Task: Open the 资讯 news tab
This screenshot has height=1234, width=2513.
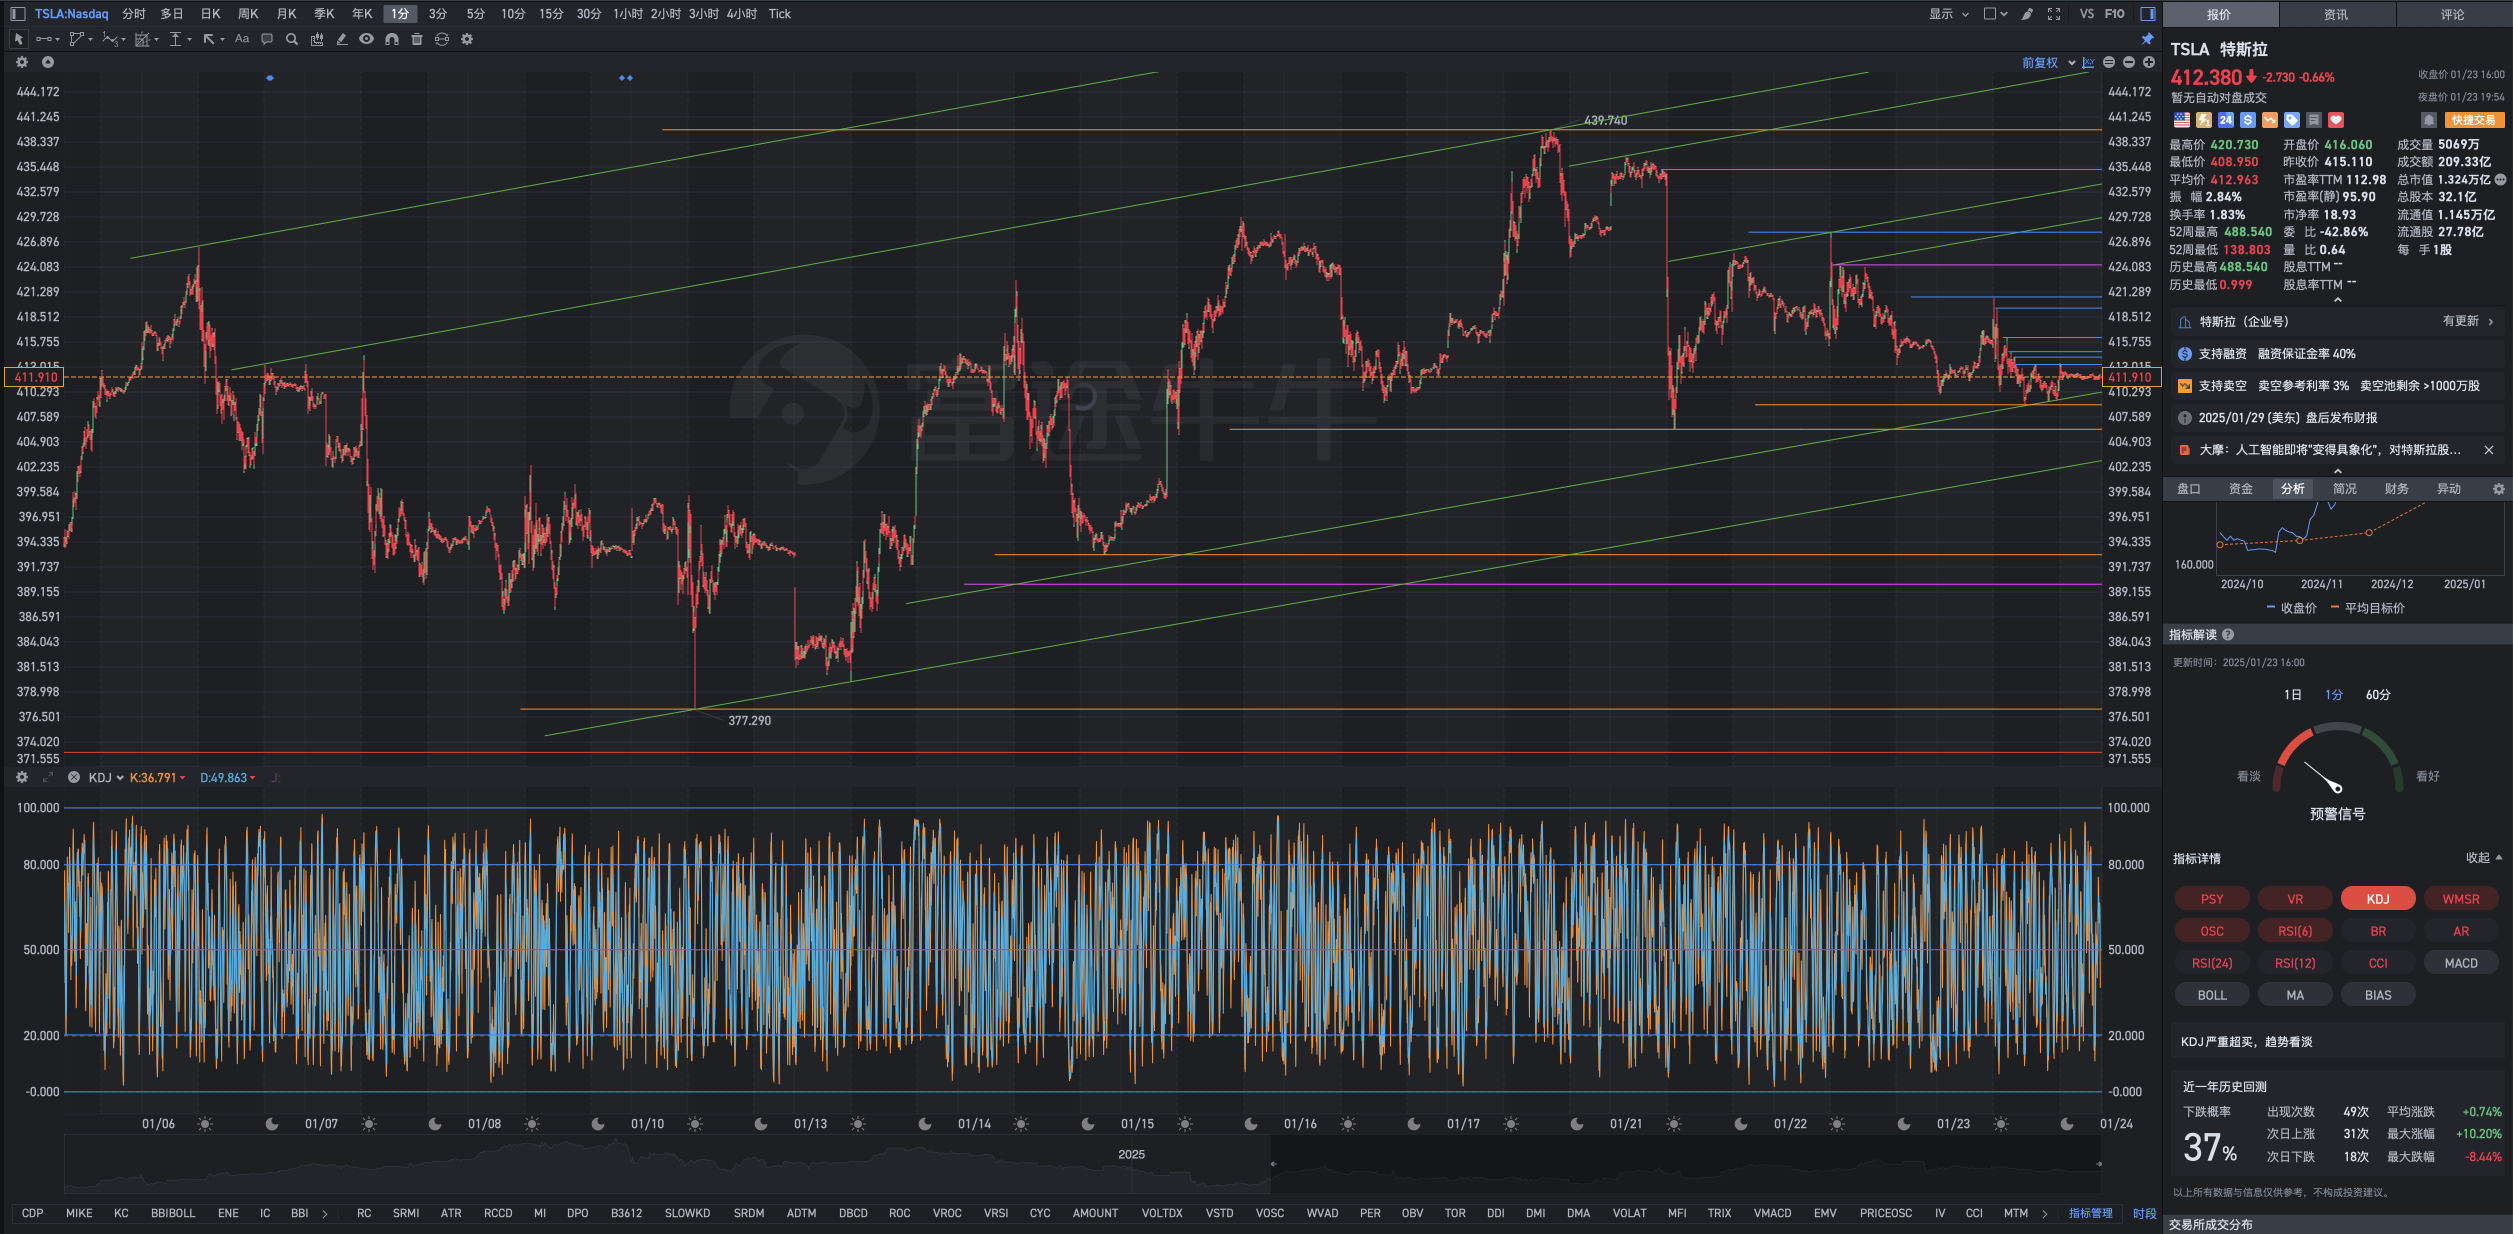Action: tap(2336, 14)
